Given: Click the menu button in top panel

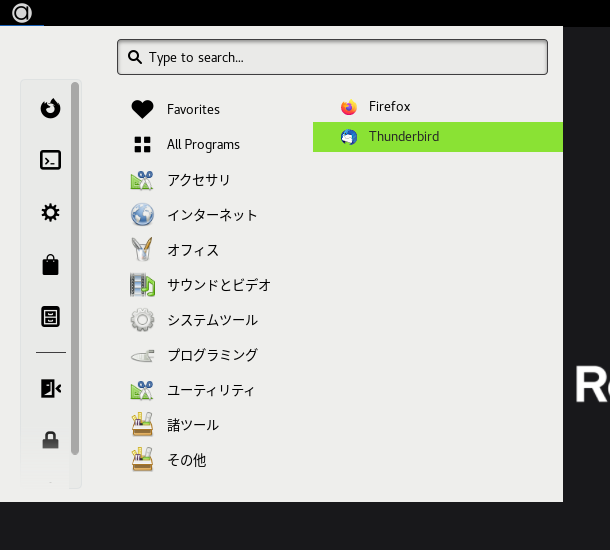Looking at the screenshot, I should coord(22,13).
